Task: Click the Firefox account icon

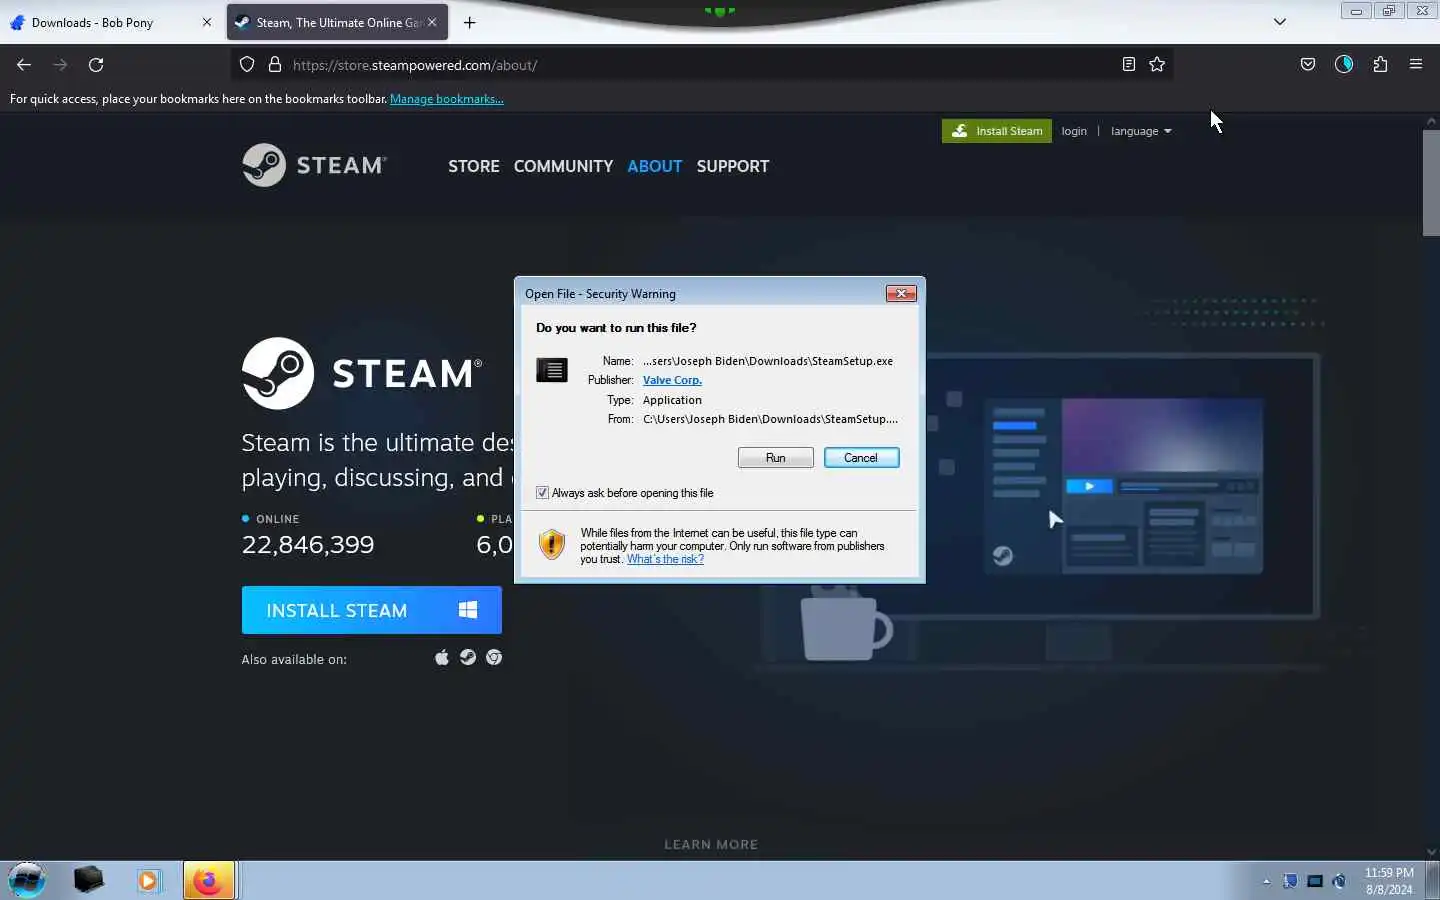Action: point(1344,65)
